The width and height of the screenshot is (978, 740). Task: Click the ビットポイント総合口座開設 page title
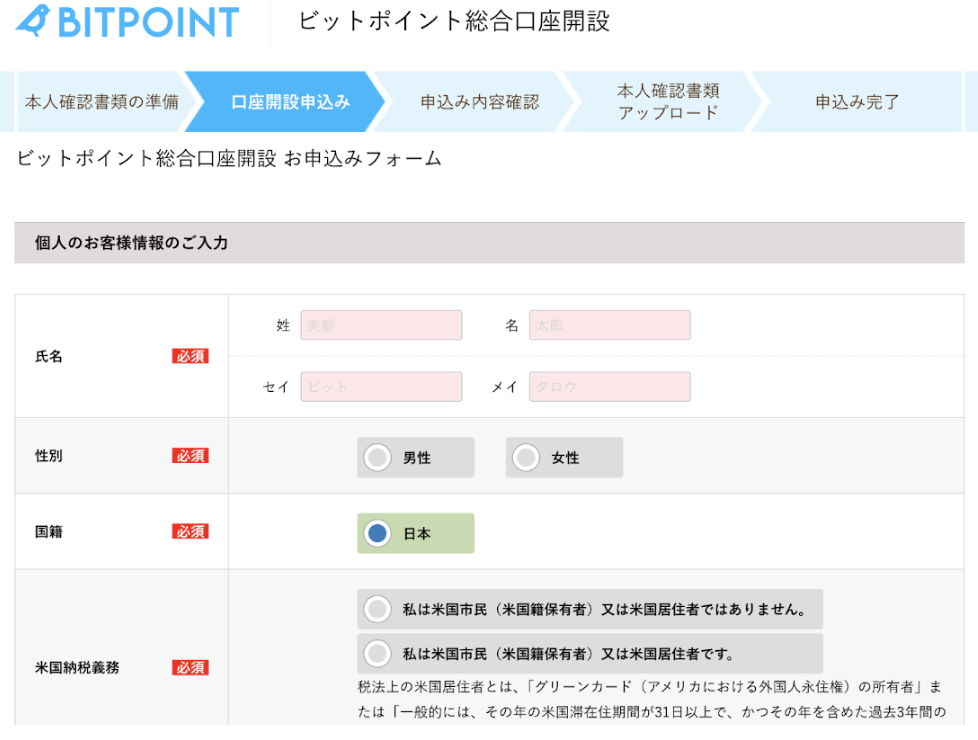tap(454, 21)
